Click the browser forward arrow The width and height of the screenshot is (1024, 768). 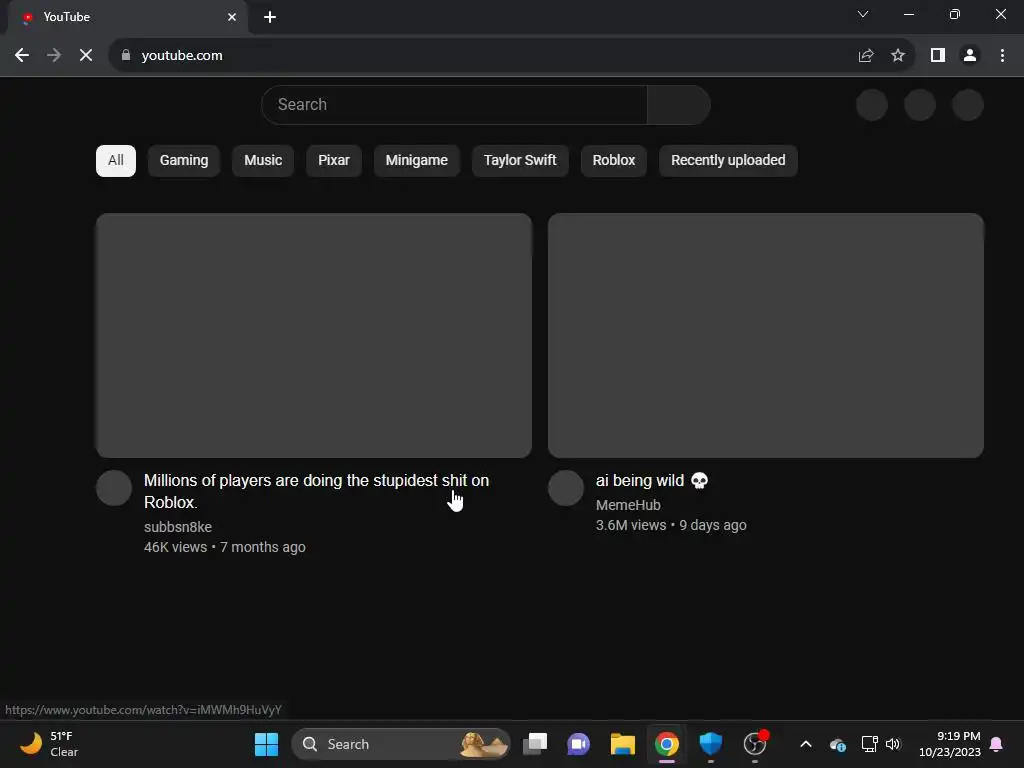point(54,56)
